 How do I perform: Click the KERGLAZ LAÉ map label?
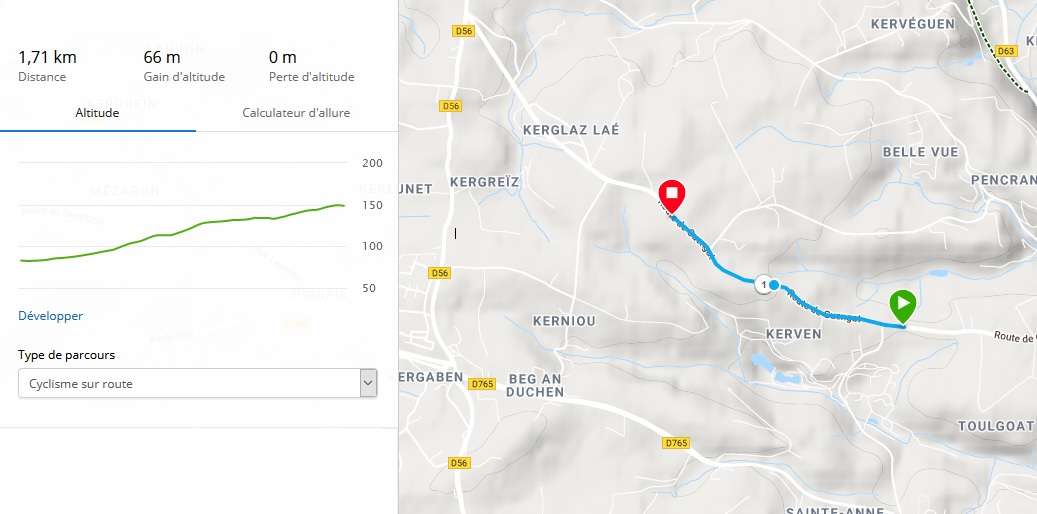[x=571, y=130]
